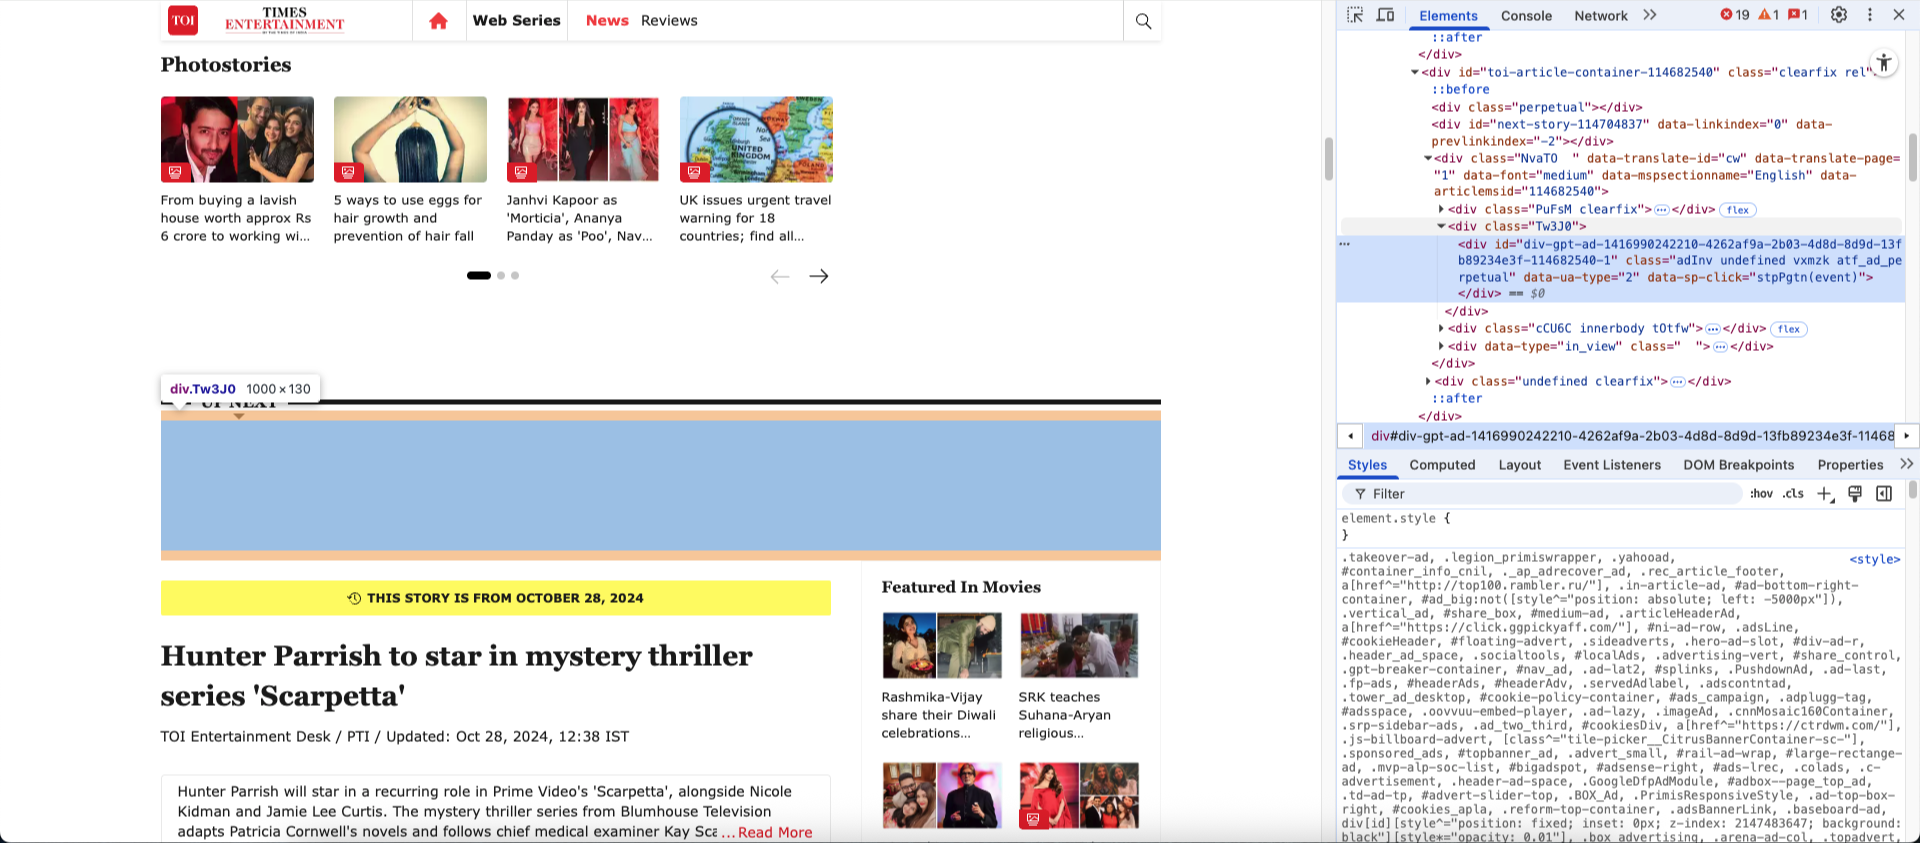The width and height of the screenshot is (1920, 843).
Task: Open the DevTools three-dot customize menu
Action: pos(1870,15)
